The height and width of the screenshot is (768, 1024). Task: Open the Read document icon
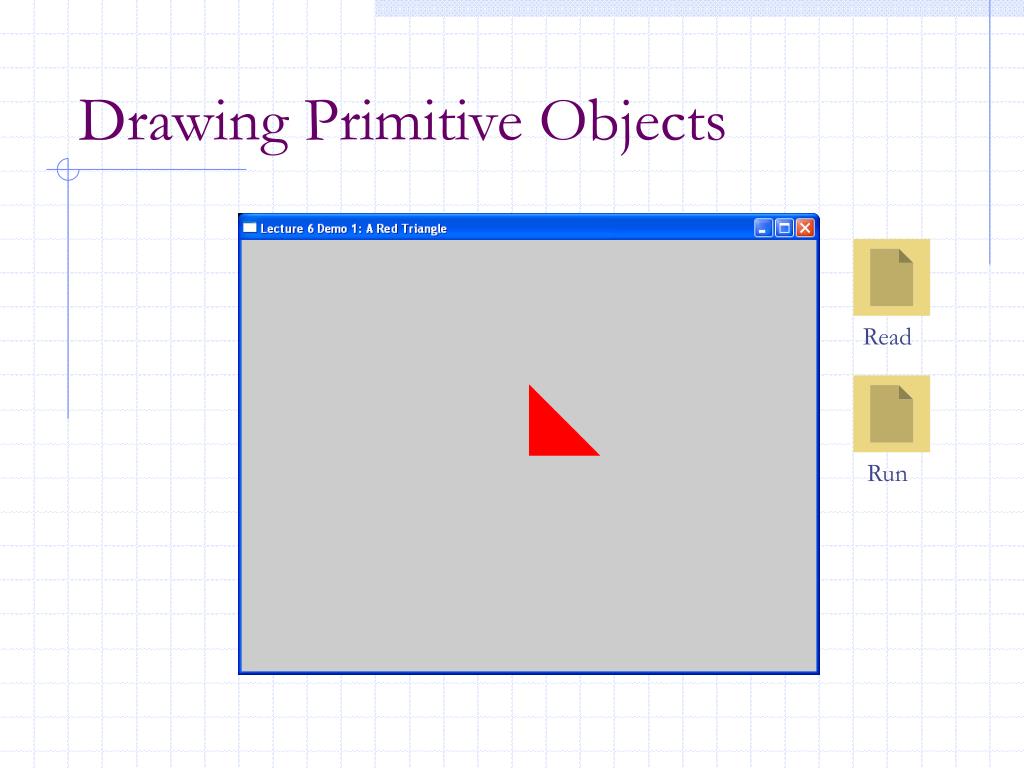(891, 277)
